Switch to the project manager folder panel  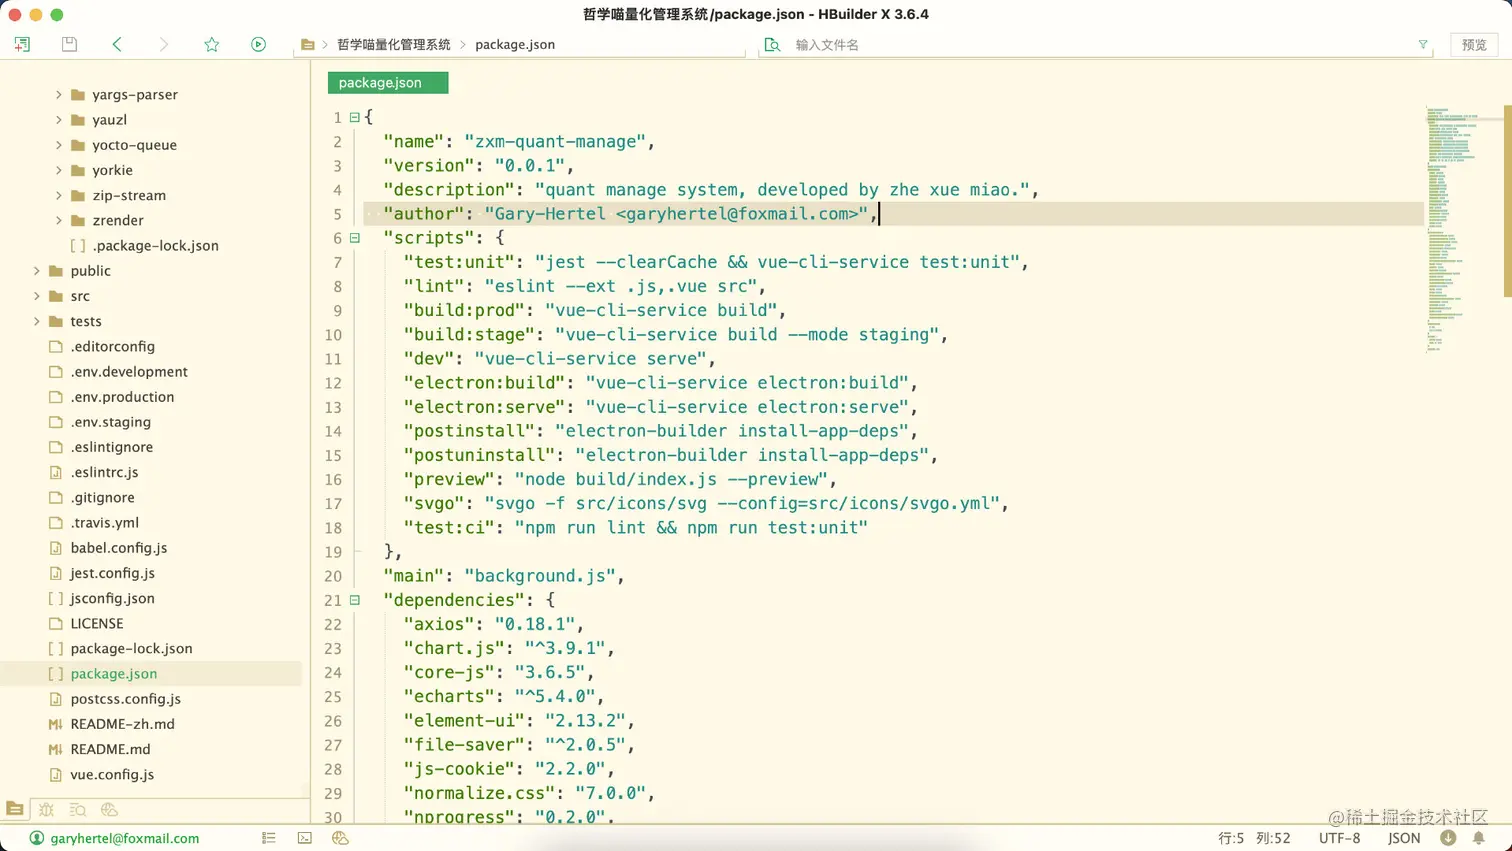coord(15,809)
